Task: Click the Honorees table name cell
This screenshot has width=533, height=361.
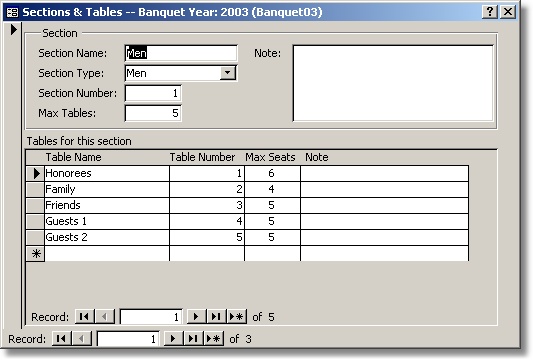Action: tap(107, 173)
